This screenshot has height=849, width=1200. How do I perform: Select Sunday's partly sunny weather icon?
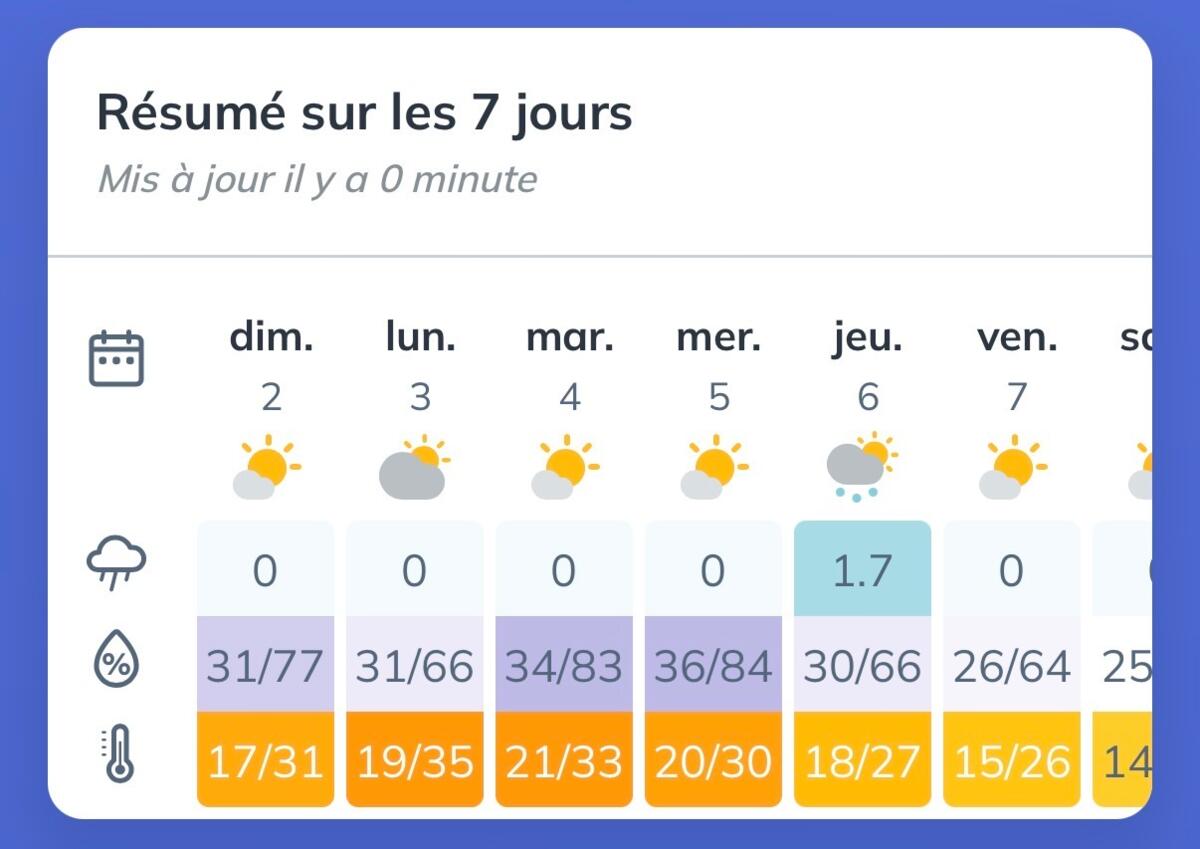266,468
